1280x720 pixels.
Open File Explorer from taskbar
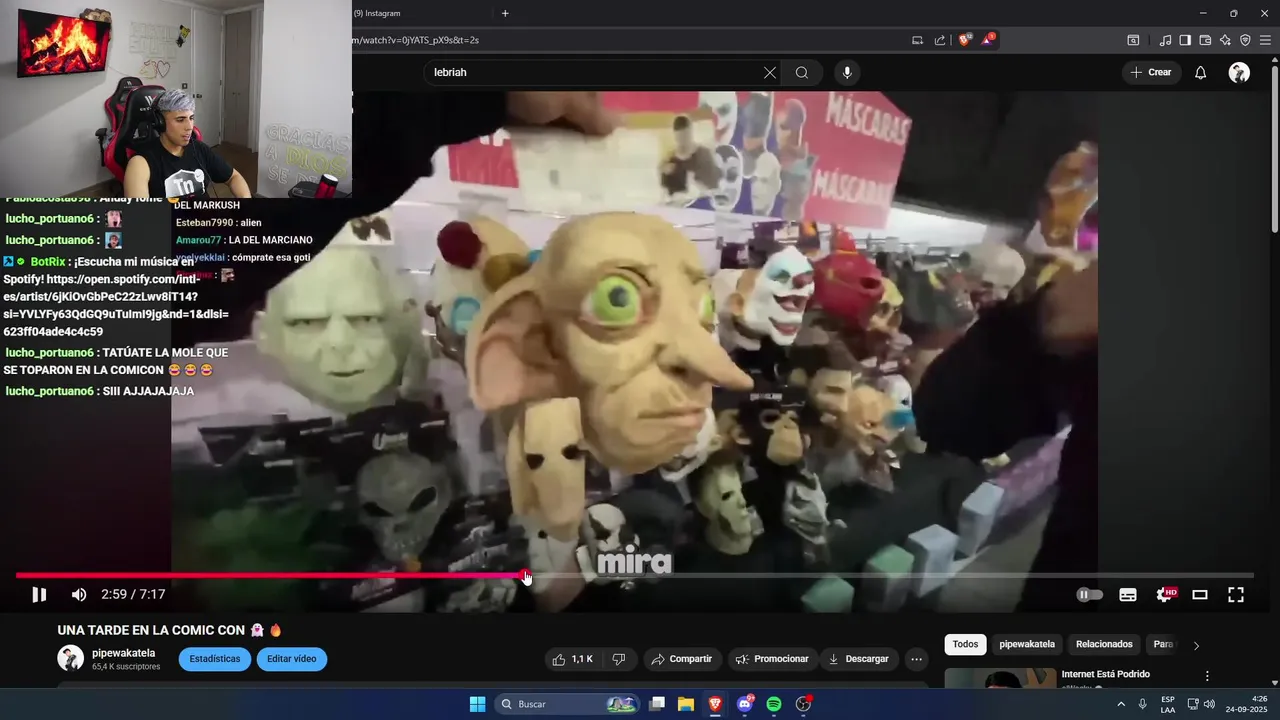coord(686,704)
